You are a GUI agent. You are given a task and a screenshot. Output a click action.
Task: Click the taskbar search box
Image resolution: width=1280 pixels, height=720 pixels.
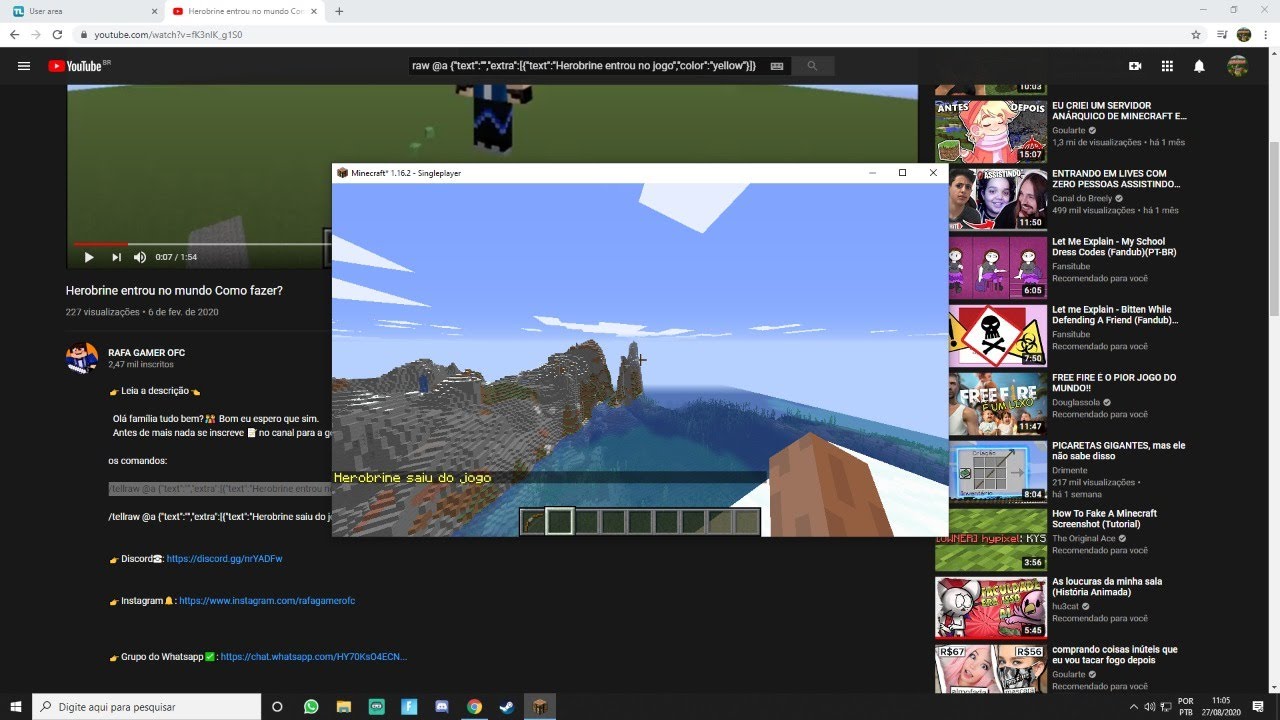tap(146, 707)
